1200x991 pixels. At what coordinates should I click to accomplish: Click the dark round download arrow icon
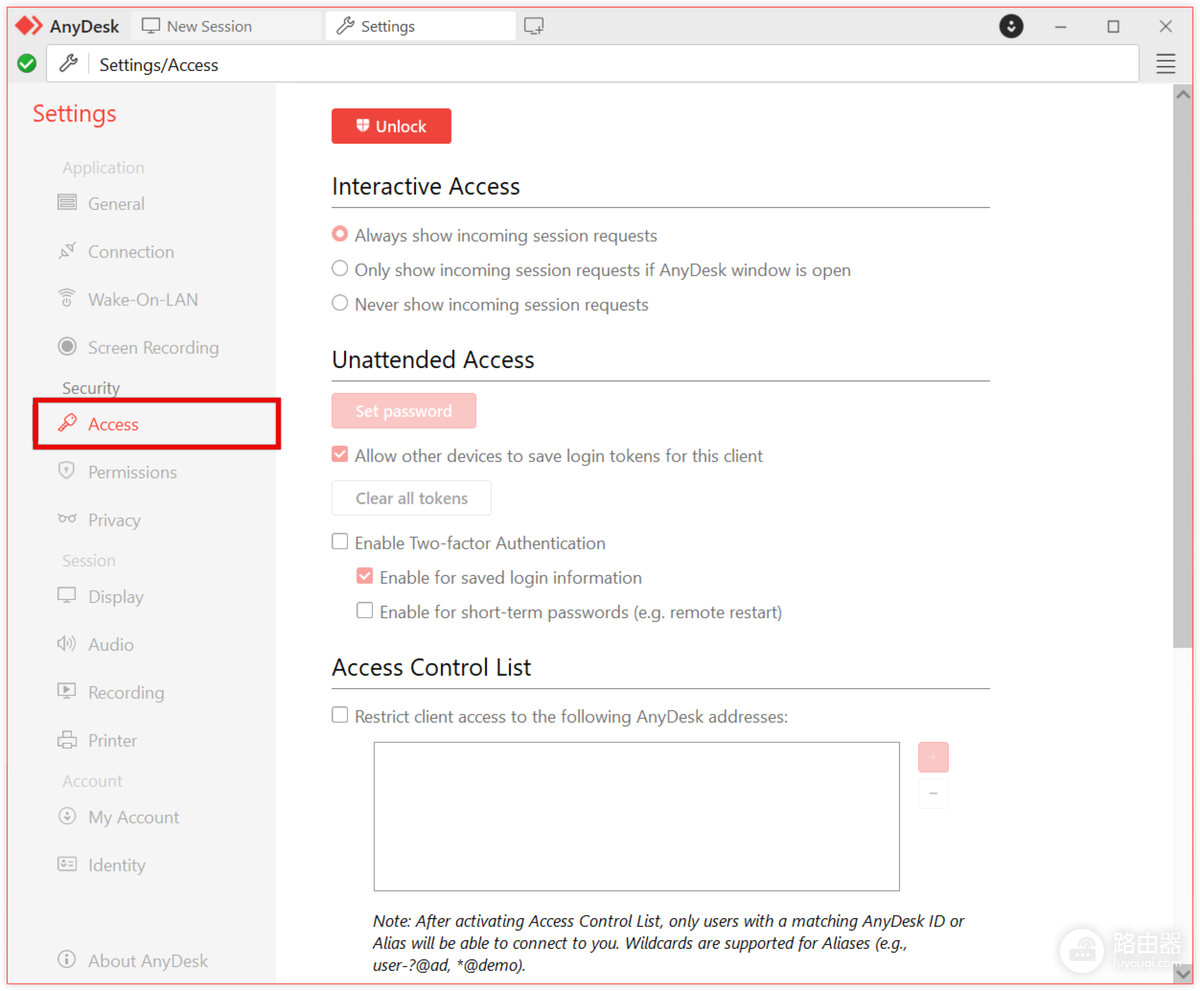[1011, 26]
